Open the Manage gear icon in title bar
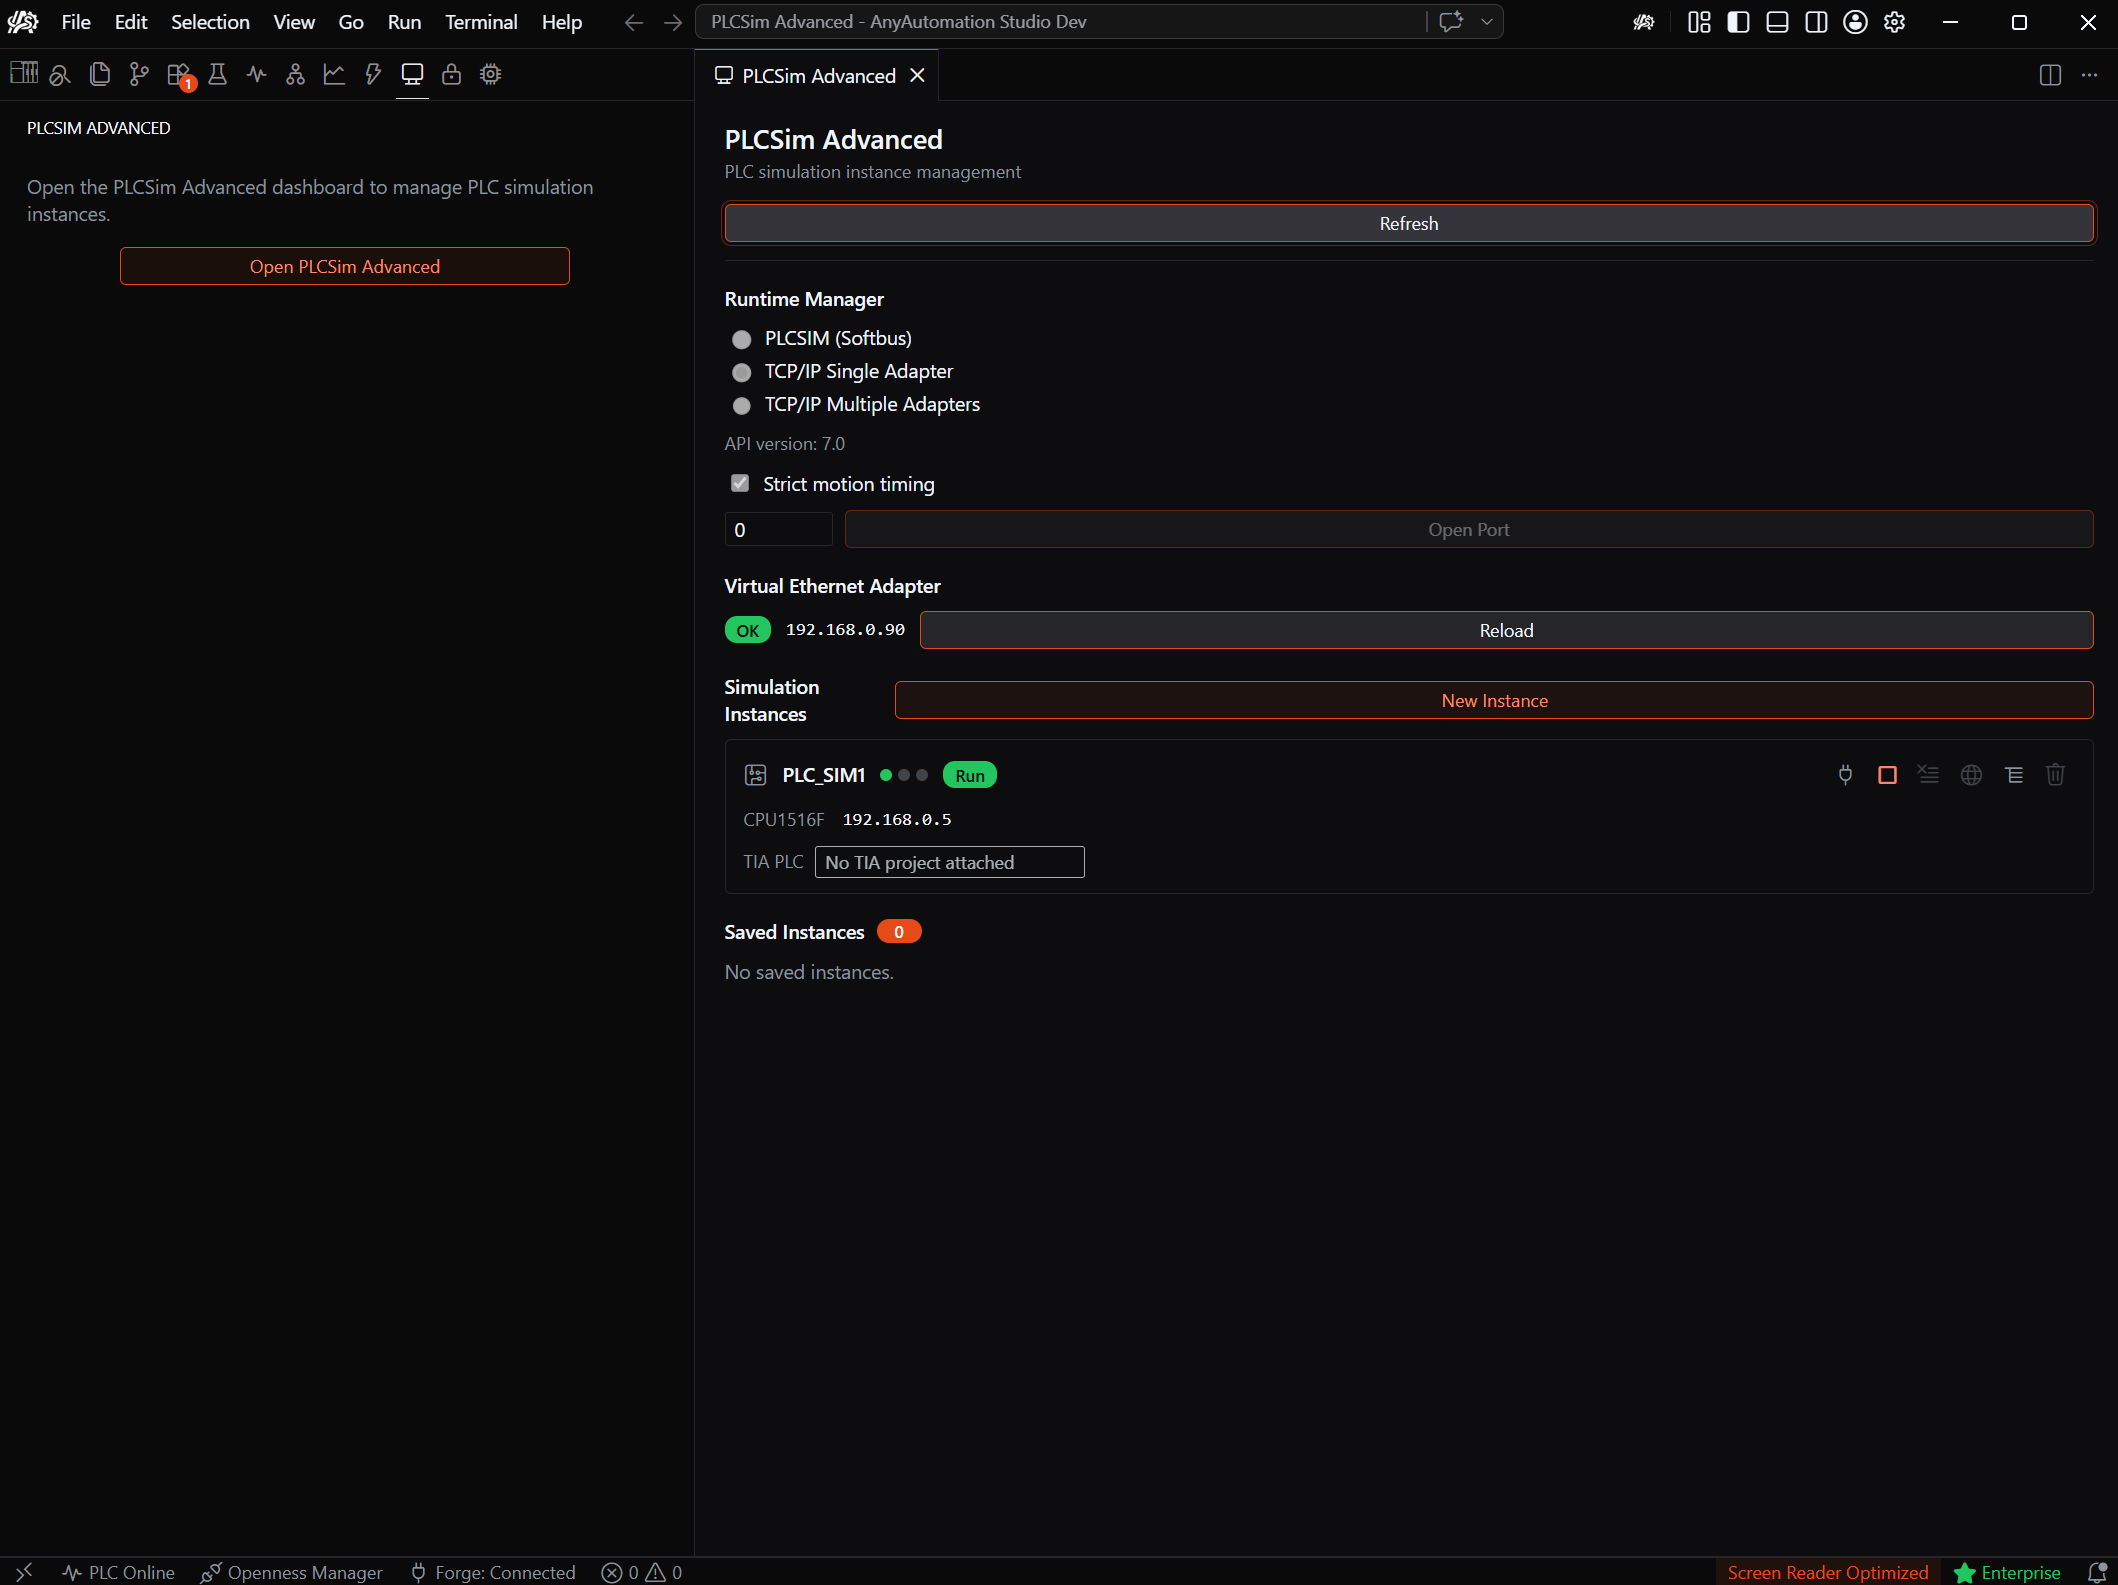This screenshot has height=1585, width=2118. point(1894,22)
